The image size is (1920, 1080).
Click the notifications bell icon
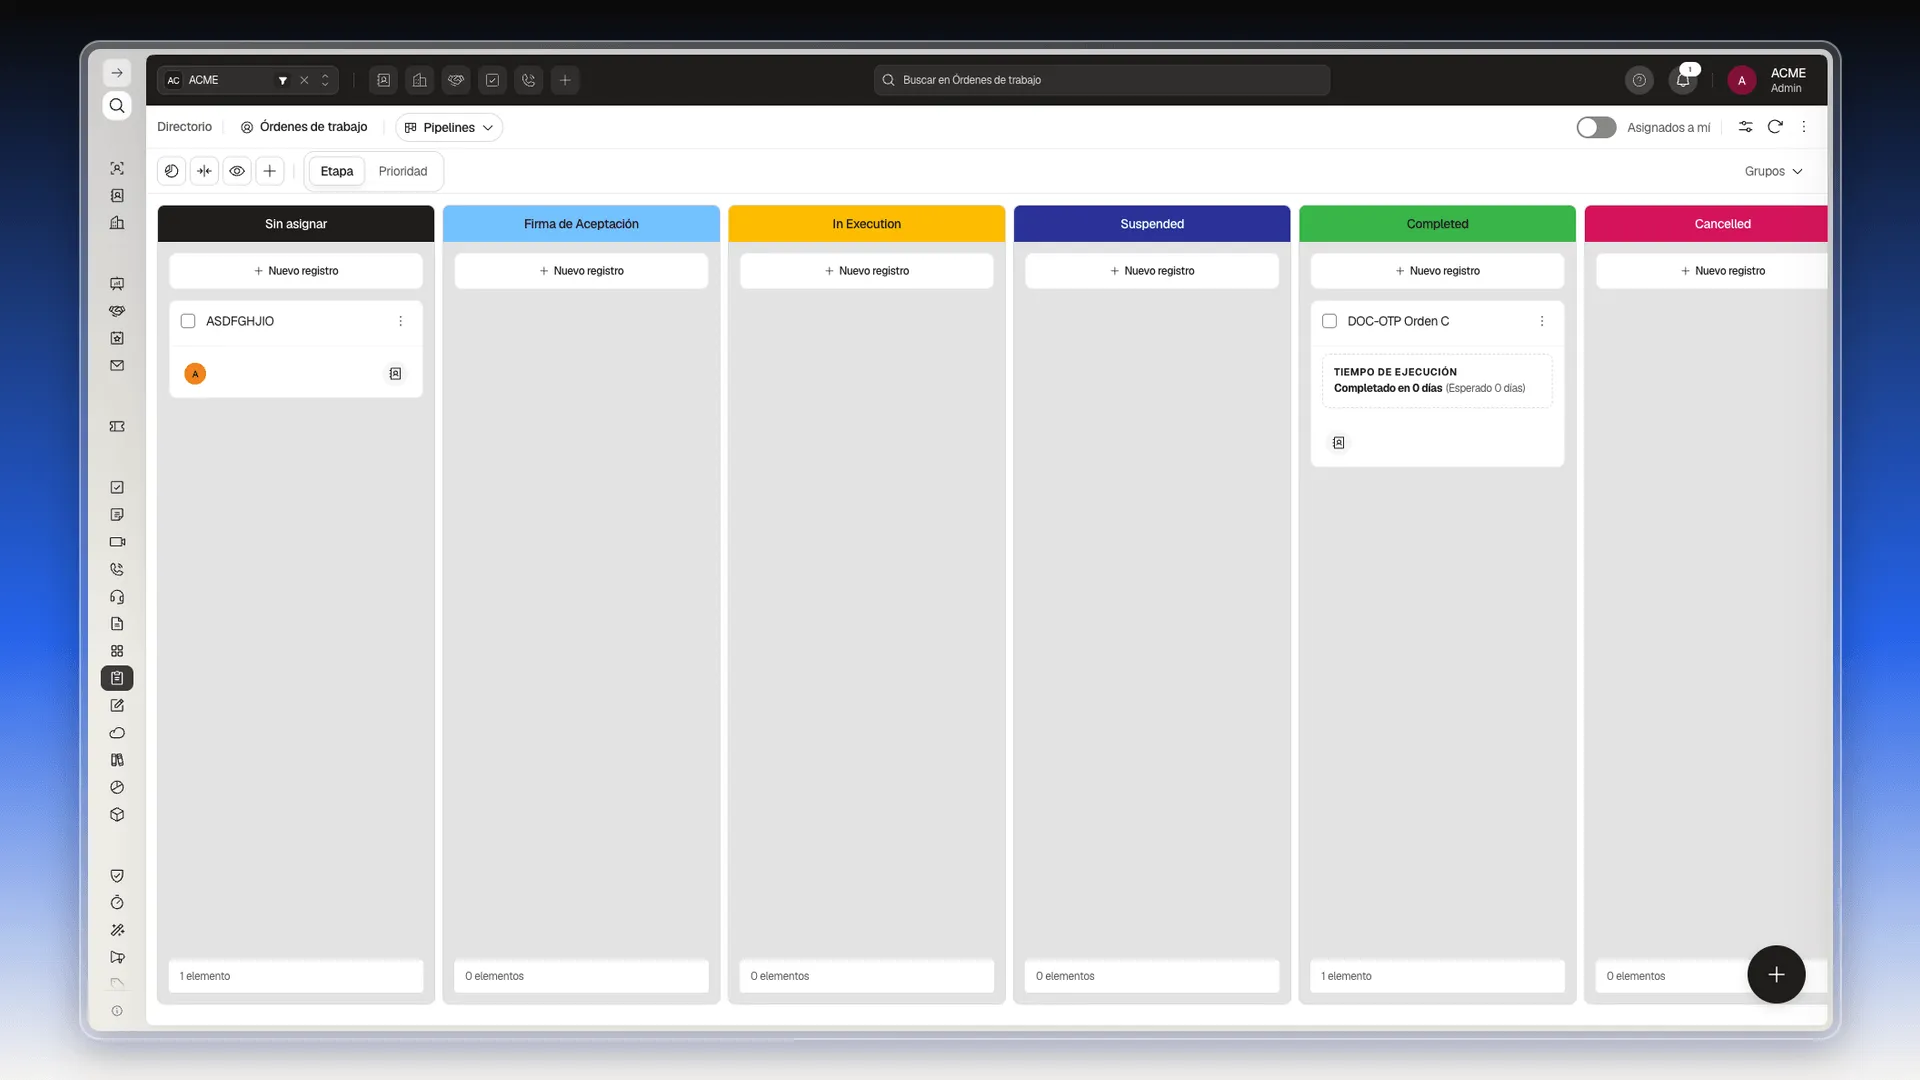pos(1683,80)
